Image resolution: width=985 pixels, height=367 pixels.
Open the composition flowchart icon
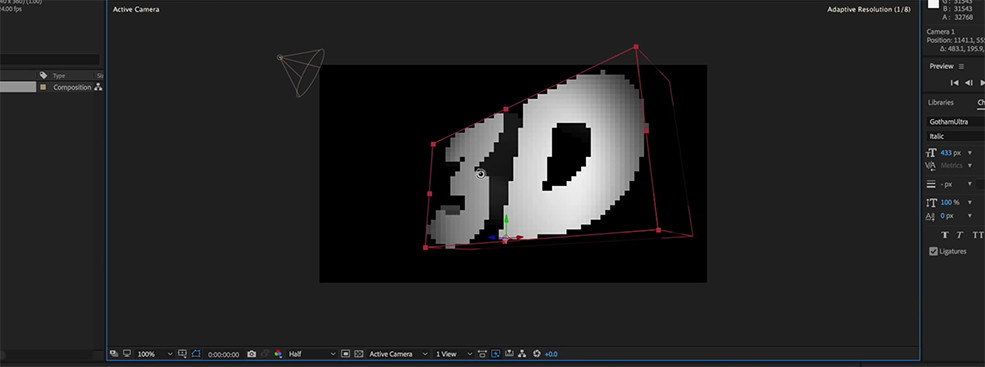522,354
